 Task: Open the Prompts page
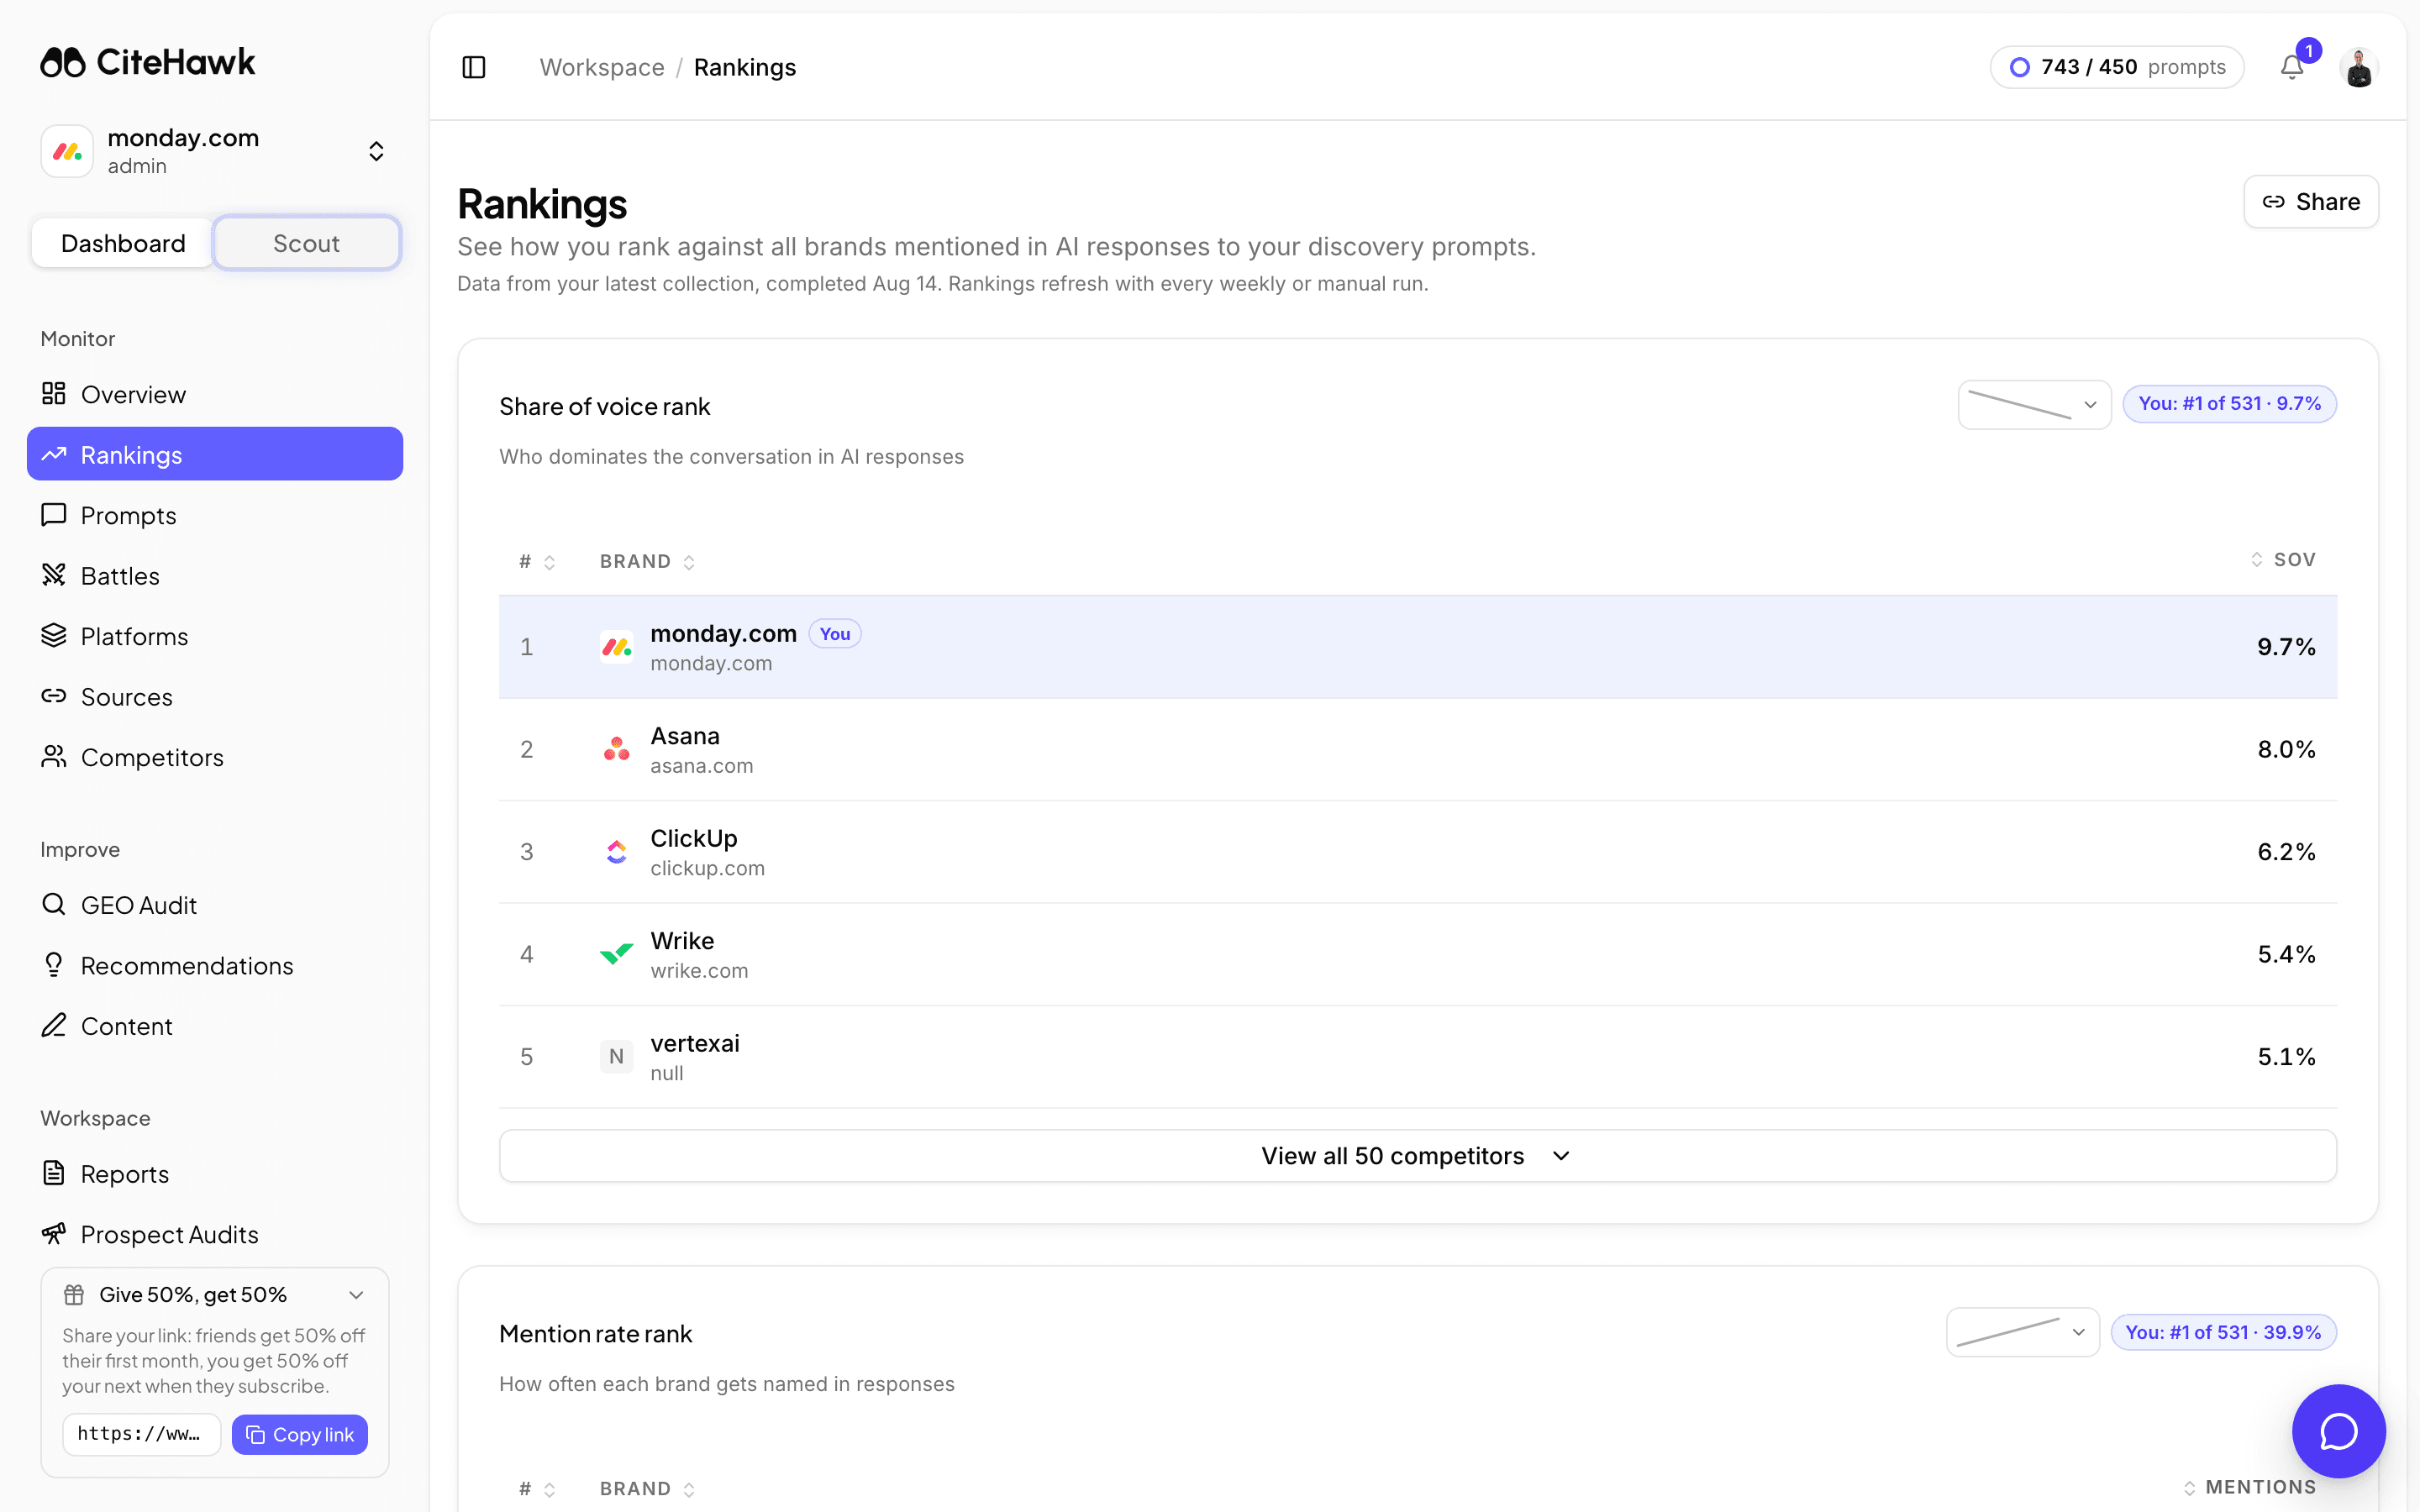(215, 515)
